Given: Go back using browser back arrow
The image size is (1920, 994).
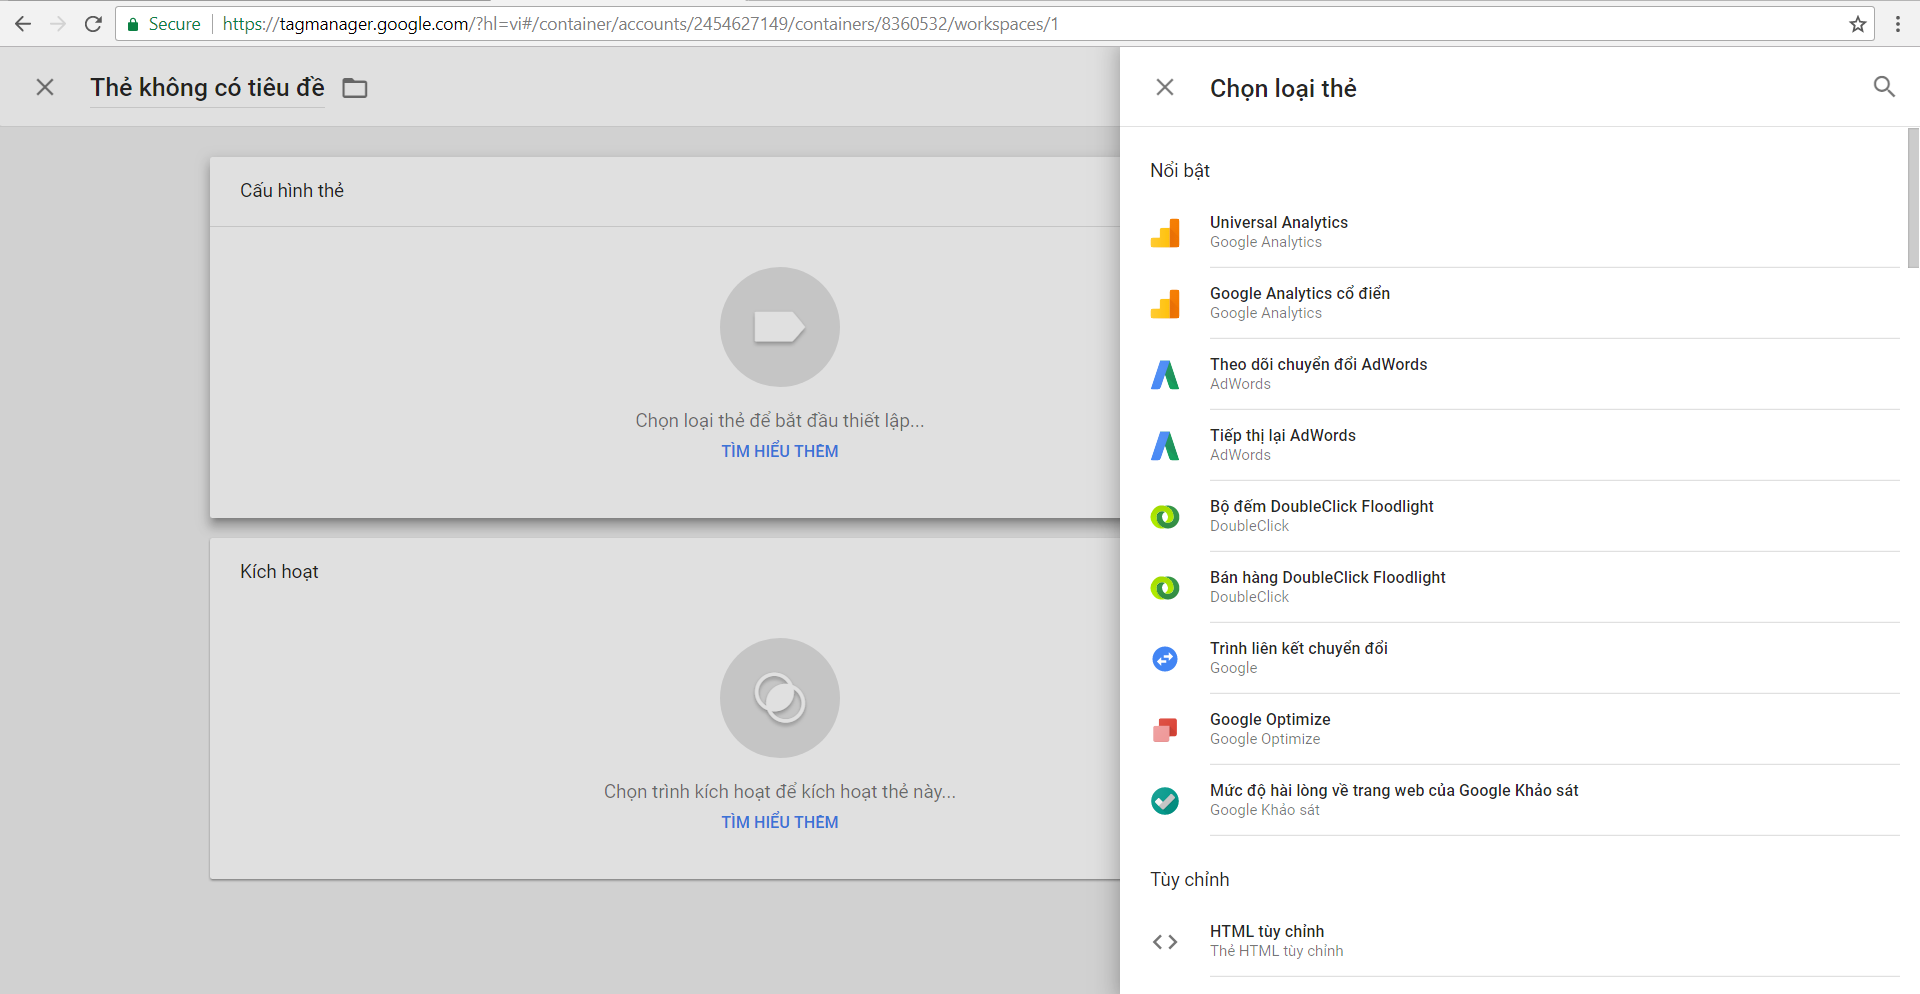Looking at the screenshot, I should pos(23,24).
